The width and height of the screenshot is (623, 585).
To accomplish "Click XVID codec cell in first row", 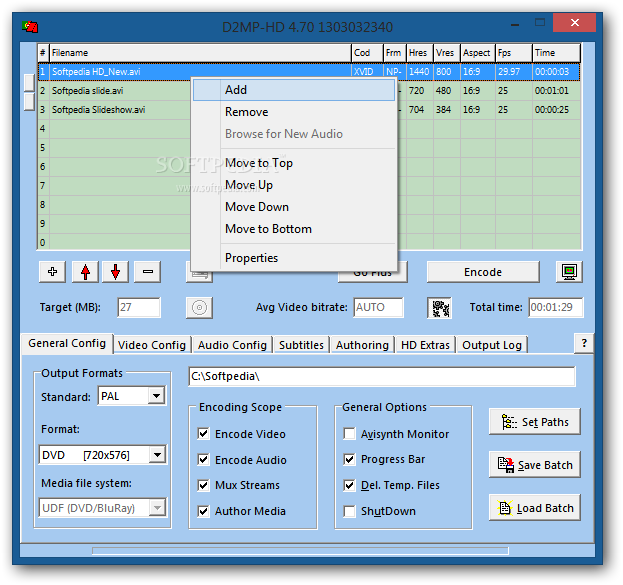I will (367, 72).
